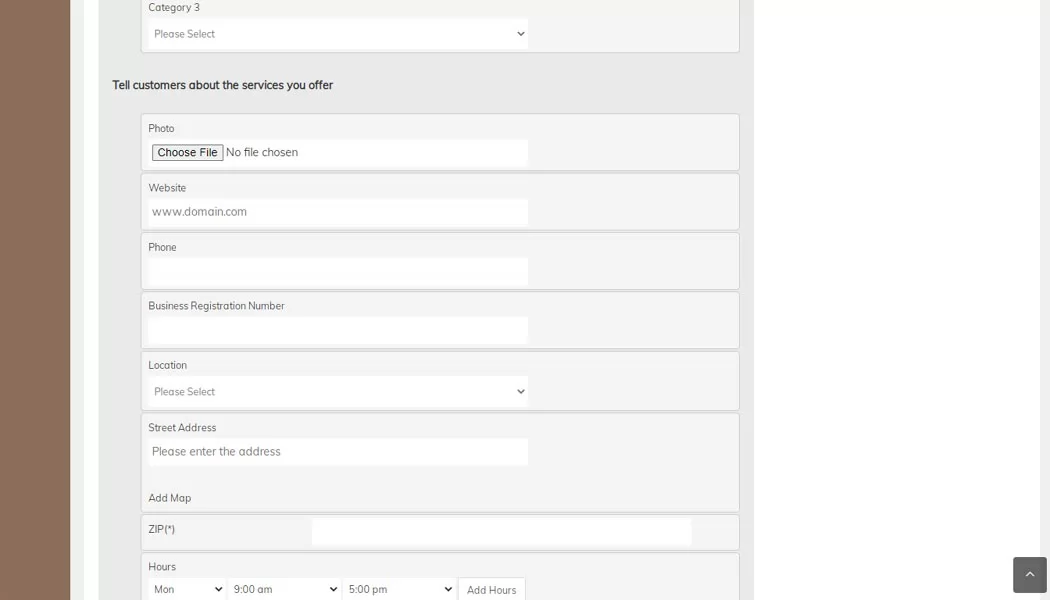Select the Business Registration Number field
Screen dimensions: 1050x600
(x=338, y=330)
